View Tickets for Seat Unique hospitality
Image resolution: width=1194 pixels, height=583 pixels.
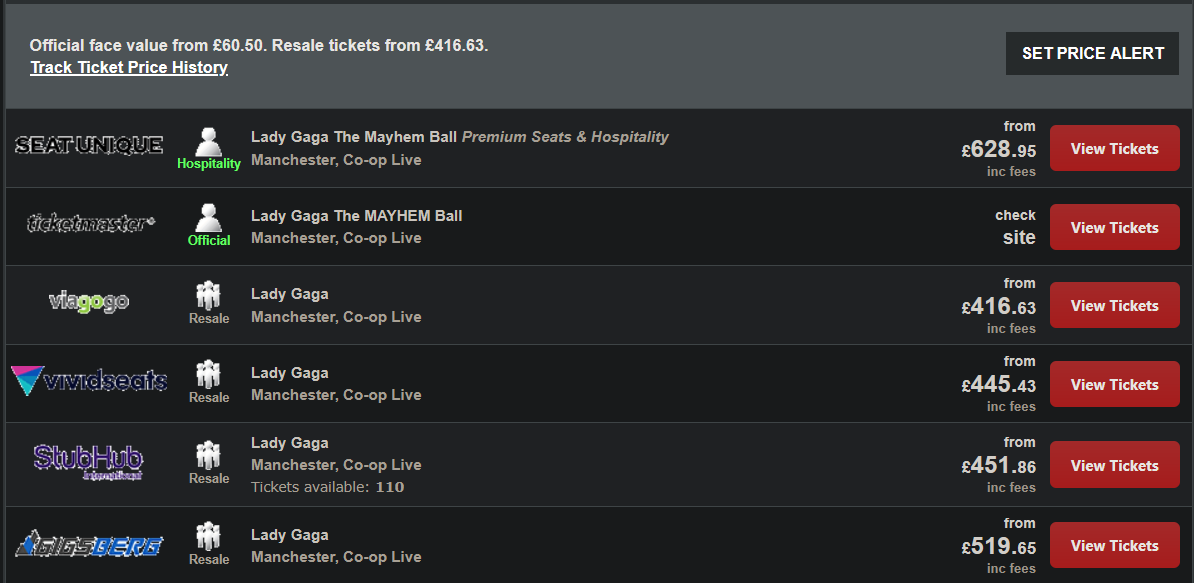tap(1115, 148)
